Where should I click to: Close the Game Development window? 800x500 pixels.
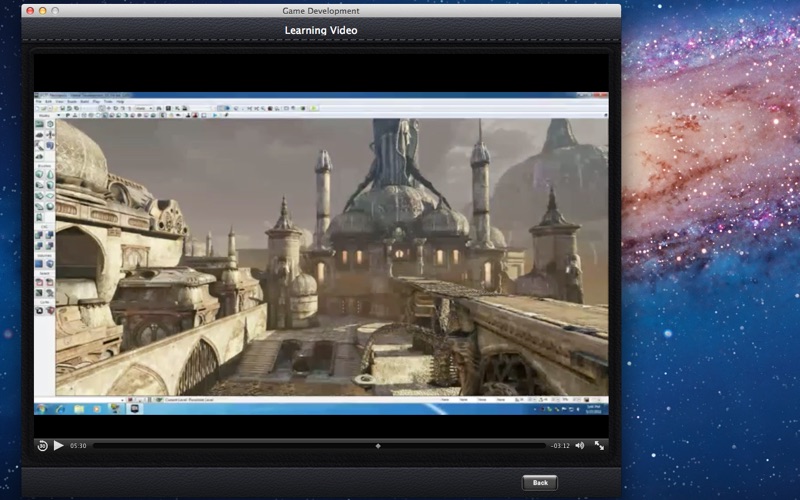coord(30,11)
